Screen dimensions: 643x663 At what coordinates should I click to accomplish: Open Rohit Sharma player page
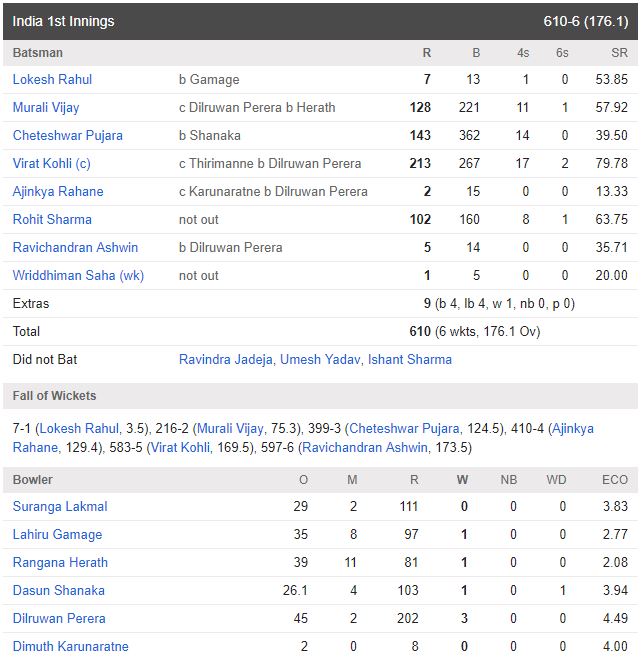[52, 219]
